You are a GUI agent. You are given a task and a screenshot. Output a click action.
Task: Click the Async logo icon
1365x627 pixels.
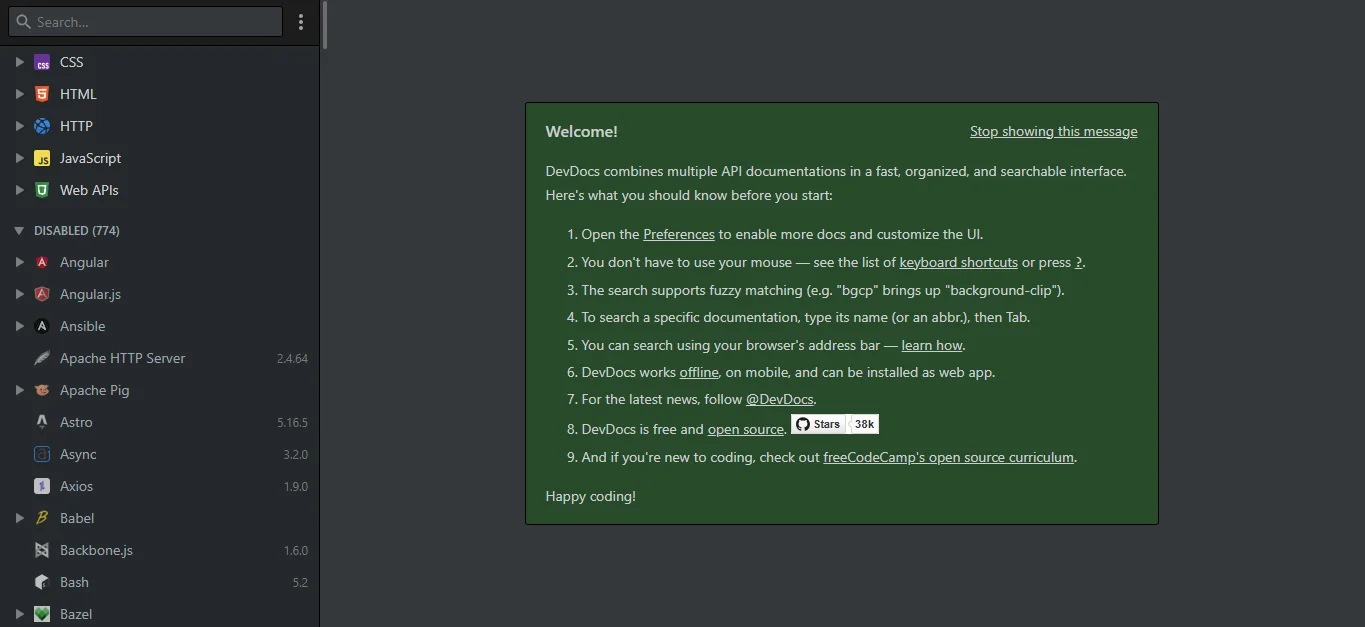tap(42, 454)
